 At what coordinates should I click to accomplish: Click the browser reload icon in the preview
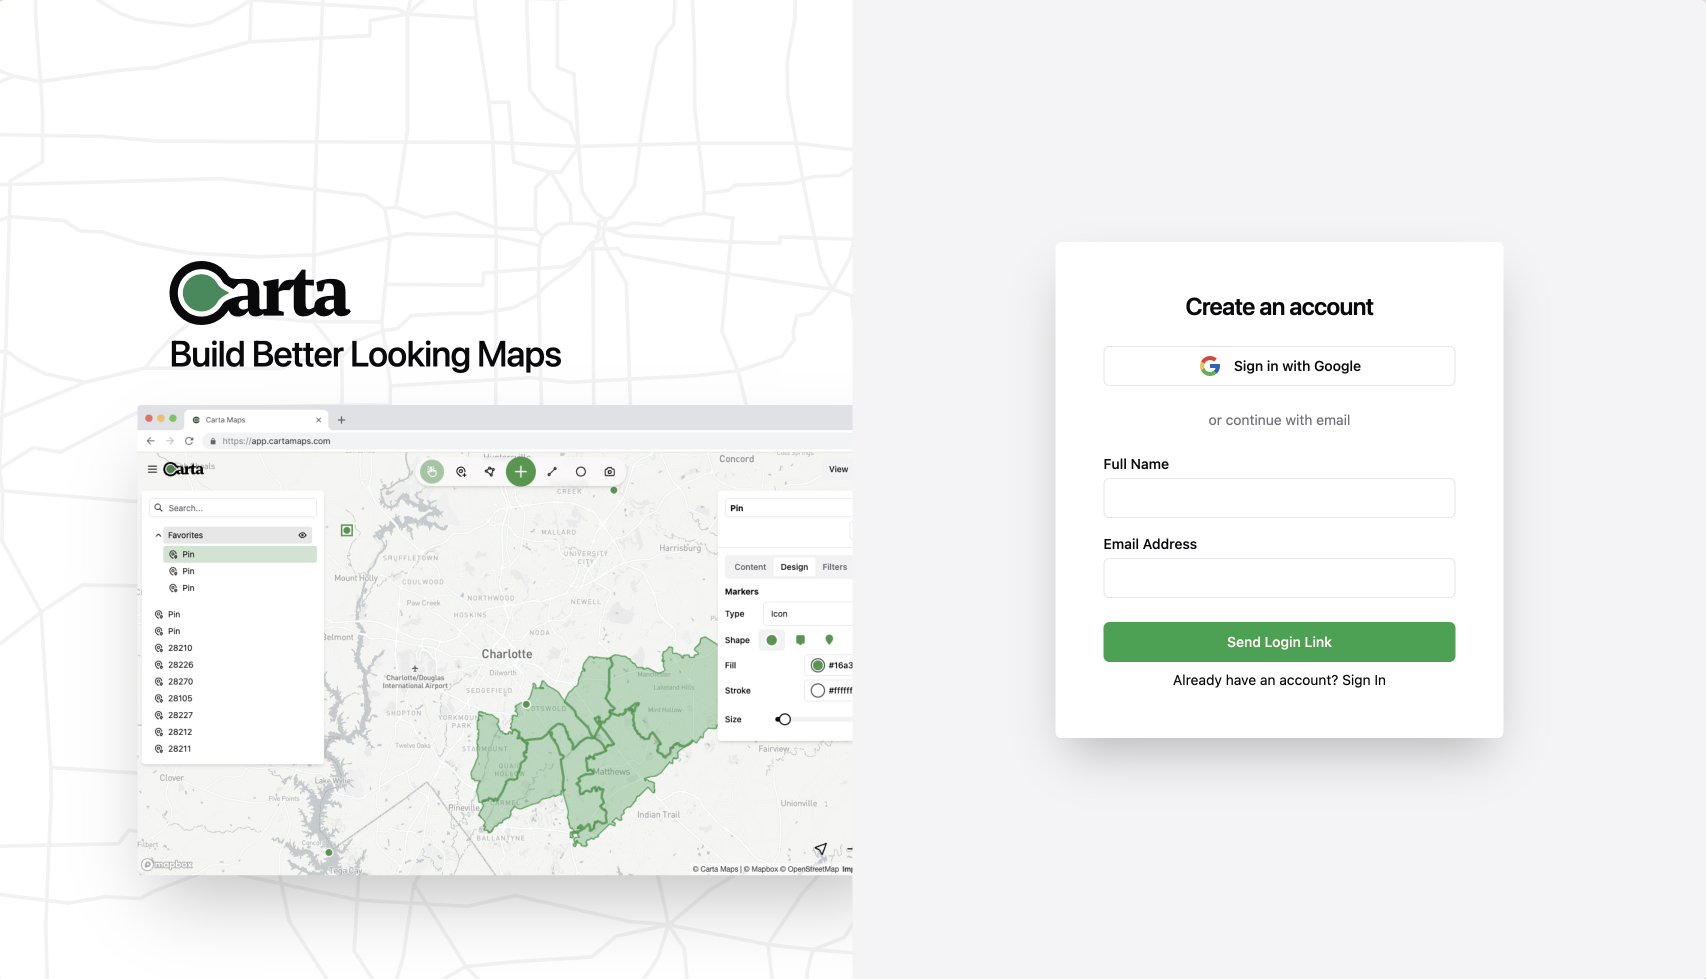click(189, 441)
